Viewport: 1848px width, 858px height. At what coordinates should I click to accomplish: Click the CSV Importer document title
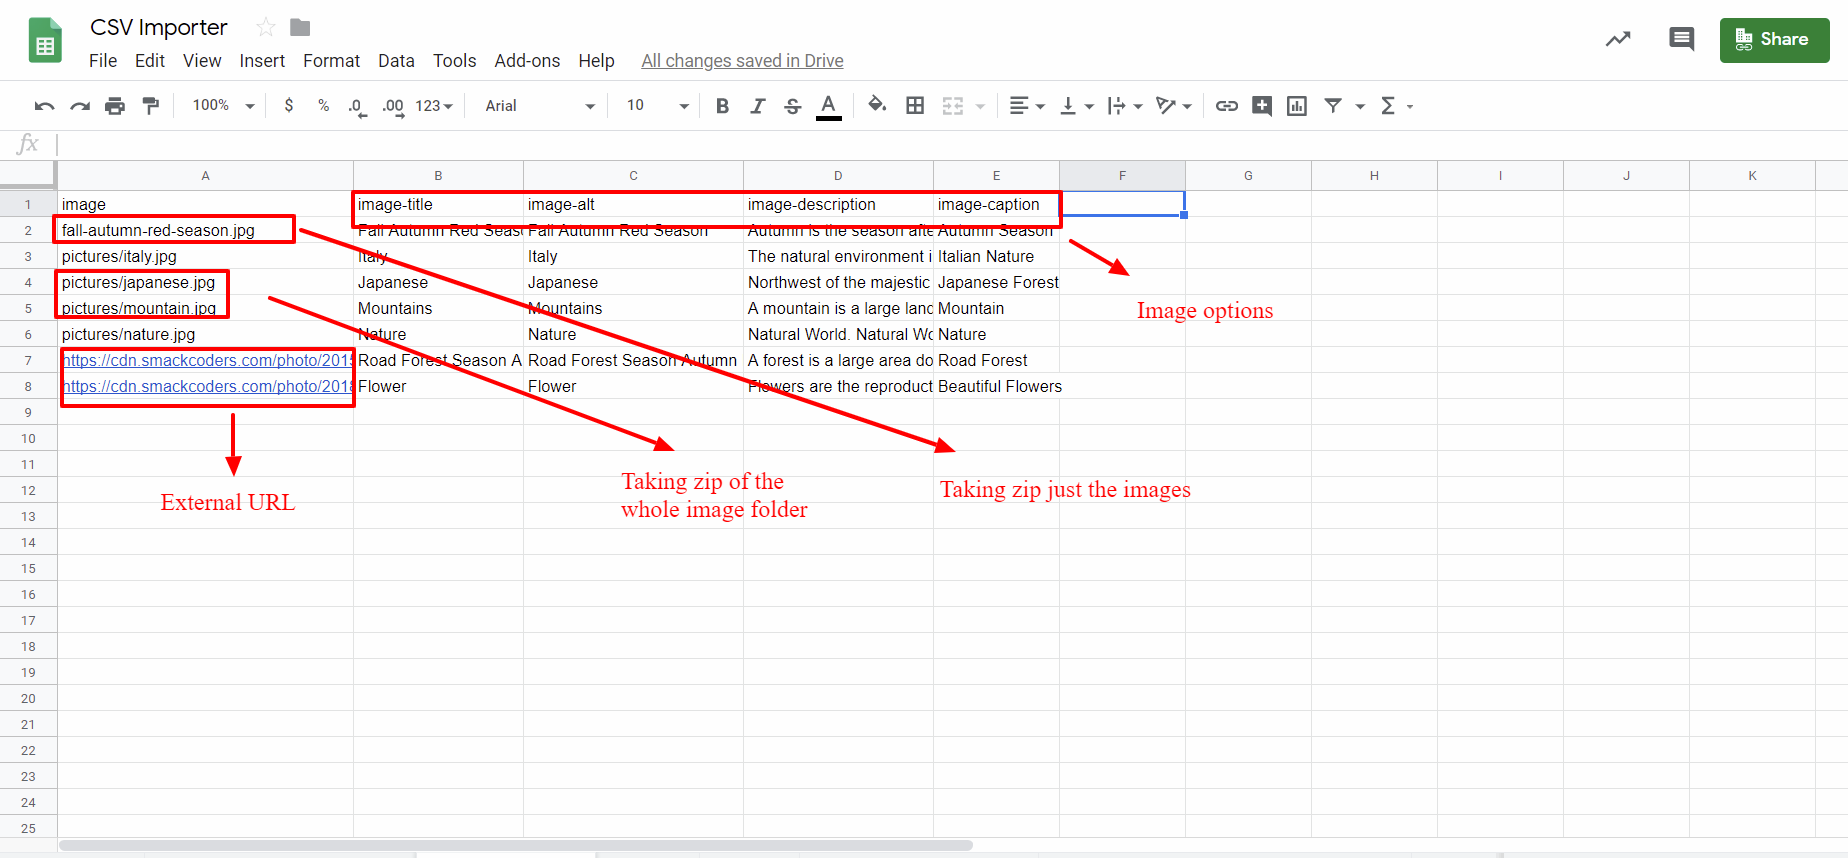159,27
